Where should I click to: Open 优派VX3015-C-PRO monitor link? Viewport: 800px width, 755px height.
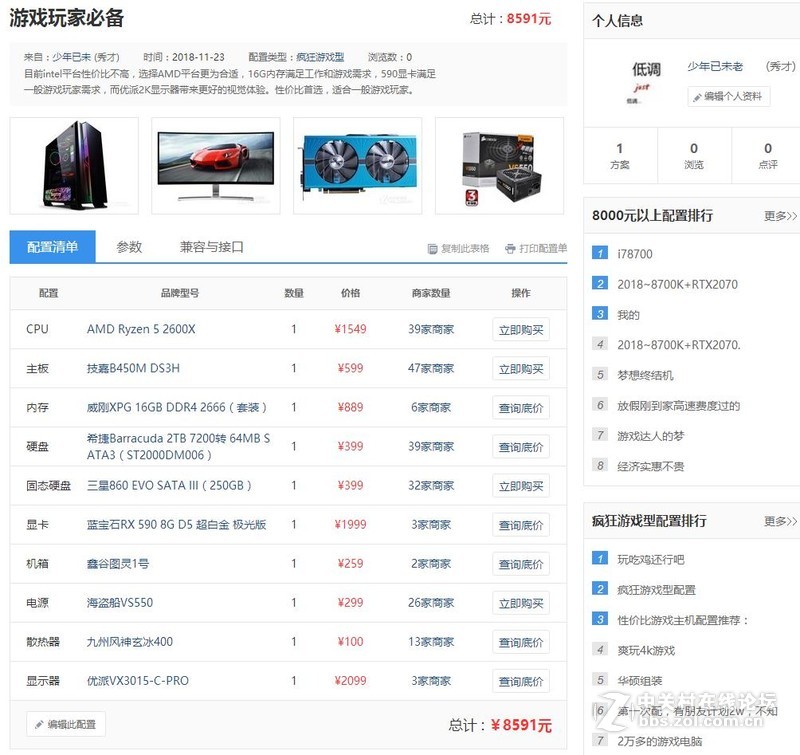(x=138, y=681)
